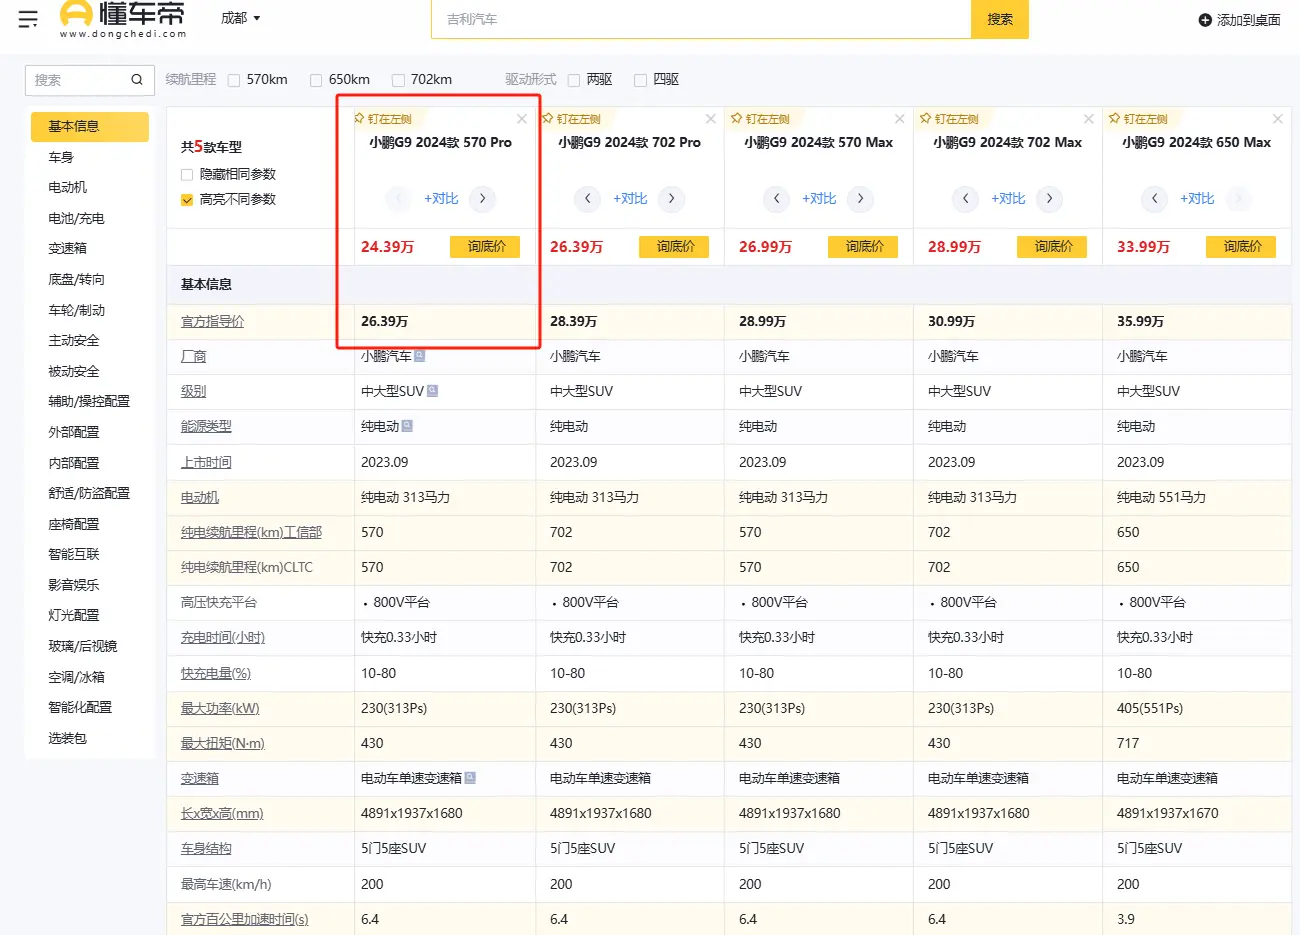Image resolution: width=1300 pixels, height=935 pixels.
Task: Click 询底价 for the 33.99万 model
Action: (1241, 246)
